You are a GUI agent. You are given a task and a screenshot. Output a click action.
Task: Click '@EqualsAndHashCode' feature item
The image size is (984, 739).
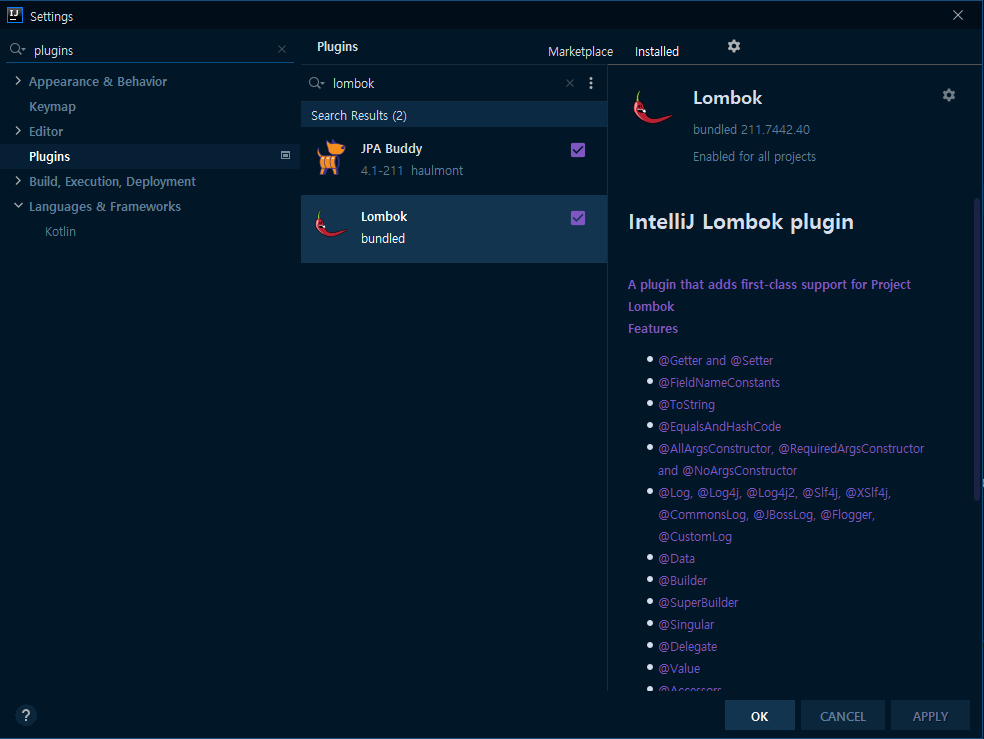(x=719, y=427)
